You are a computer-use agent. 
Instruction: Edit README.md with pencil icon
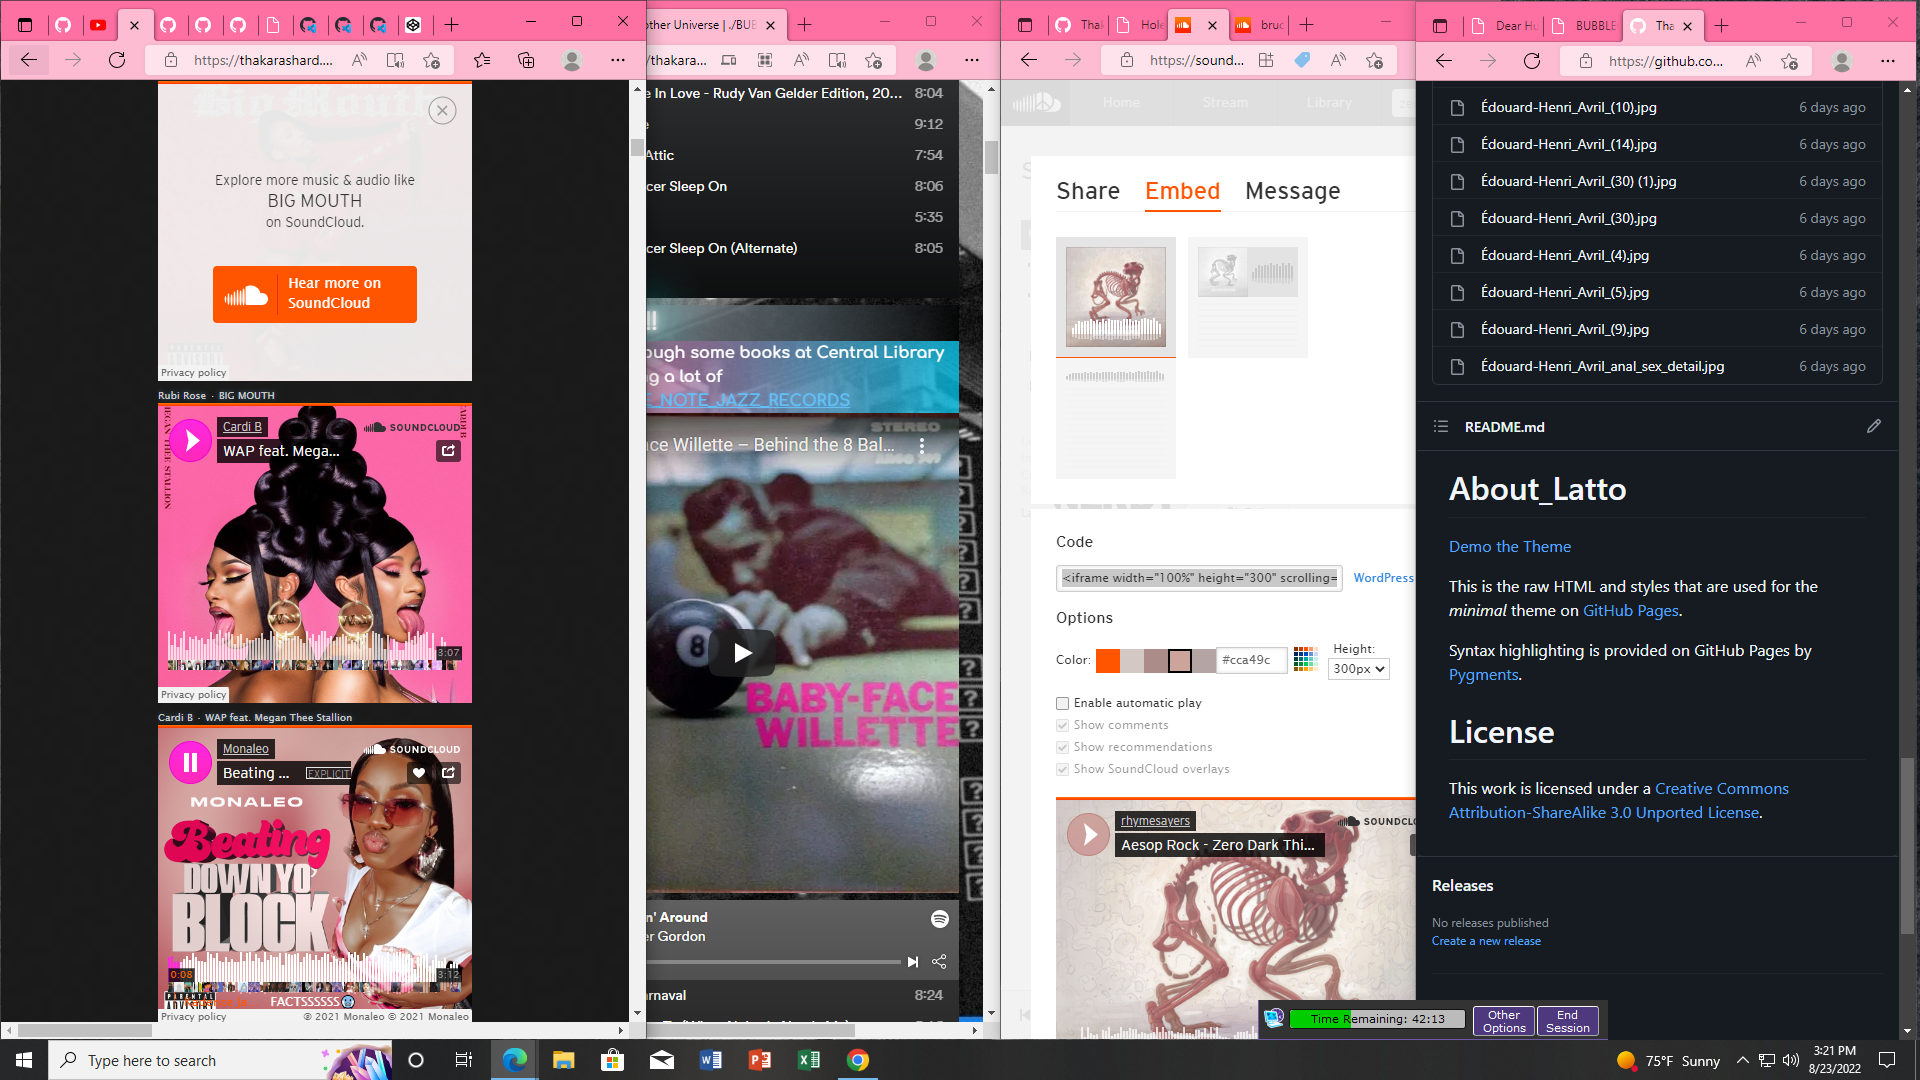(x=1873, y=426)
